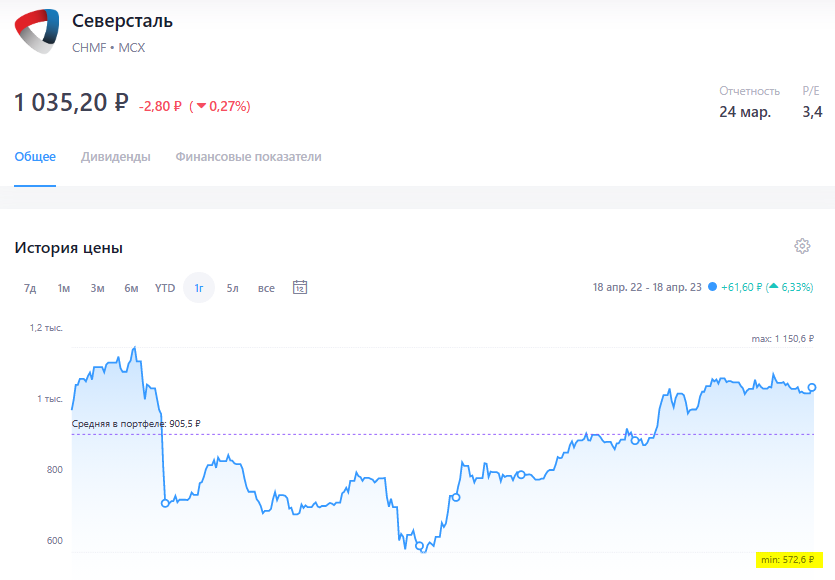The image size is (835, 580).
Task: Switch to the Общее tab
Action: [x=35, y=157]
